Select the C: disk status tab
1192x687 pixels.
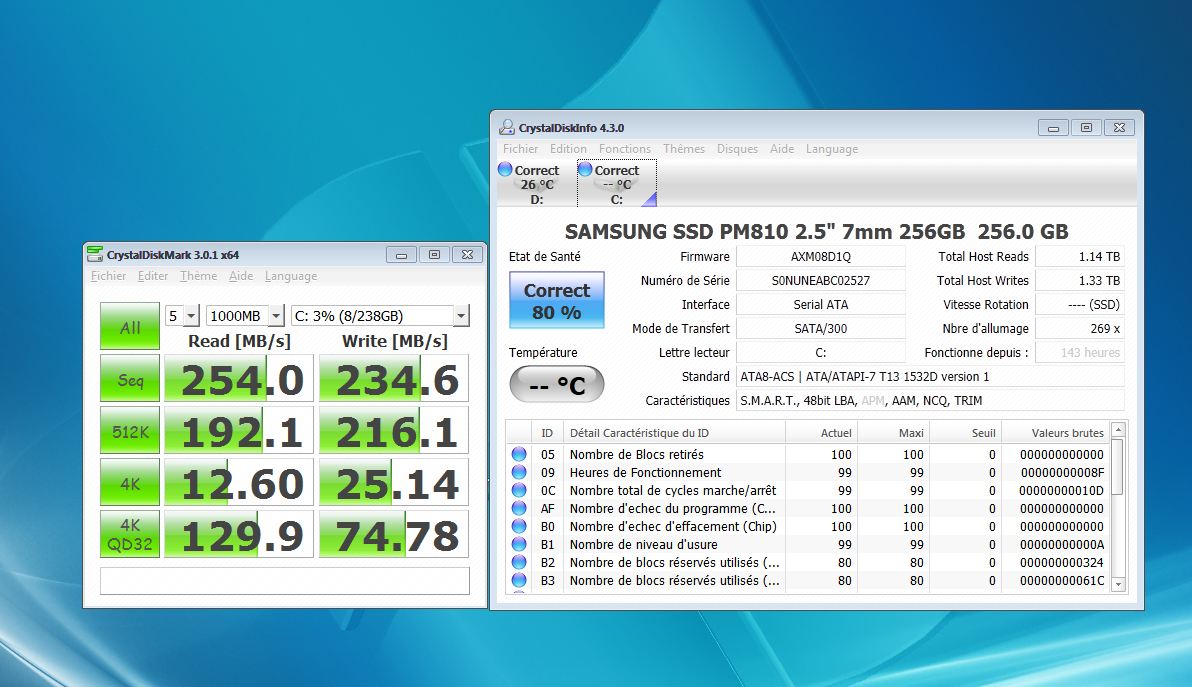pos(616,184)
